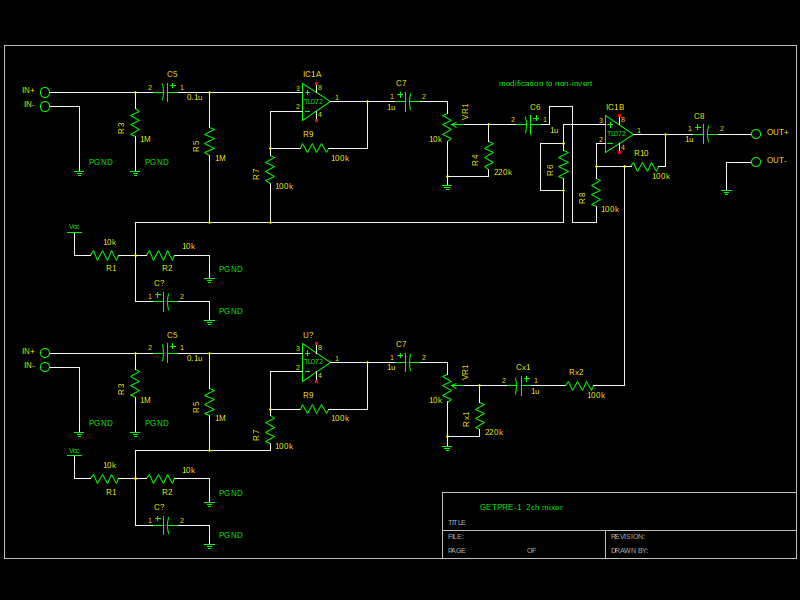
Task: Click the DRAWN BY: field label
Action: pos(630,551)
